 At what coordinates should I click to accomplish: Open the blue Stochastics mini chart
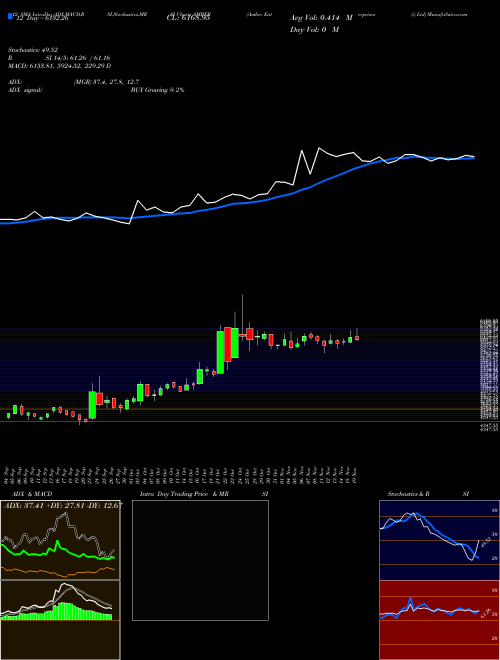coord(439,540)
